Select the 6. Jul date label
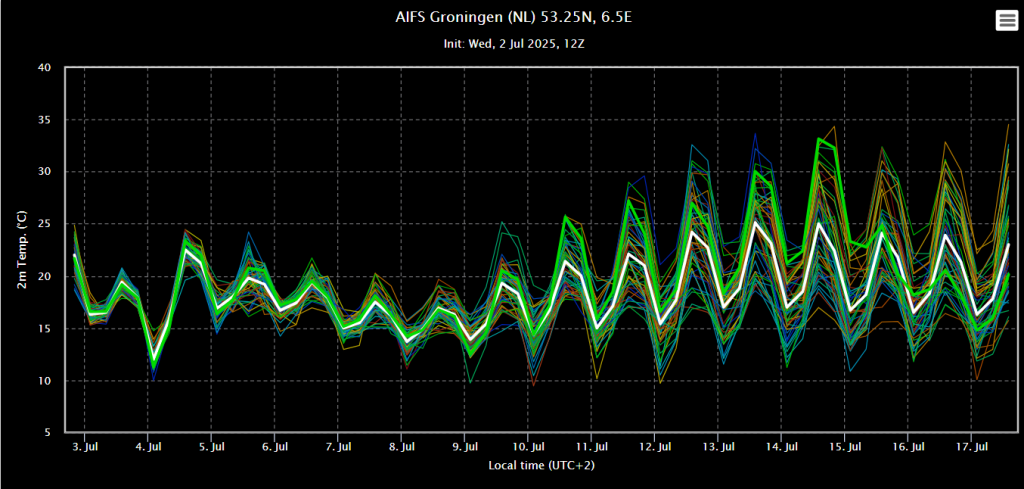Viewport: 1024px width, 489px height. (x=275, y=447)
